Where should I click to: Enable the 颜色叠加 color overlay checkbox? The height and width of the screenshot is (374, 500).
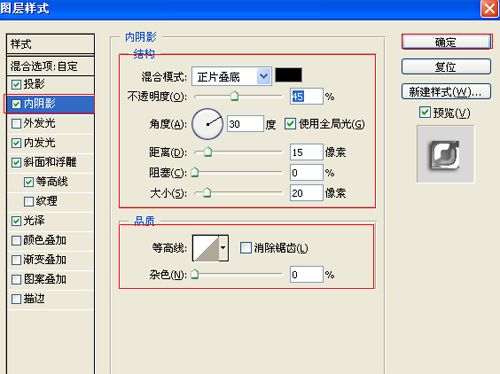click(x=16, y=241)
